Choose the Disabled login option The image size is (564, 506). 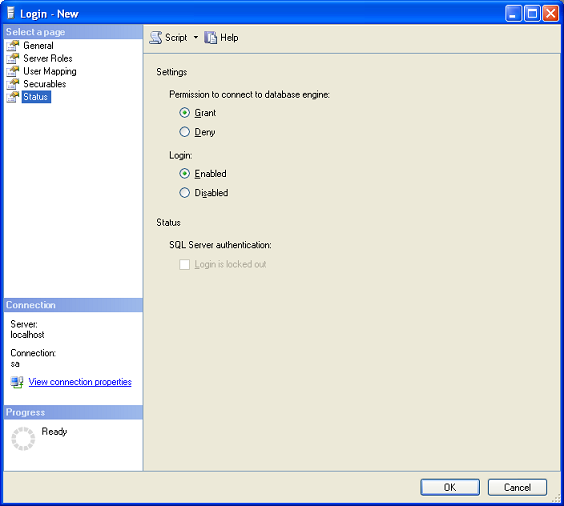pos(185,193)
